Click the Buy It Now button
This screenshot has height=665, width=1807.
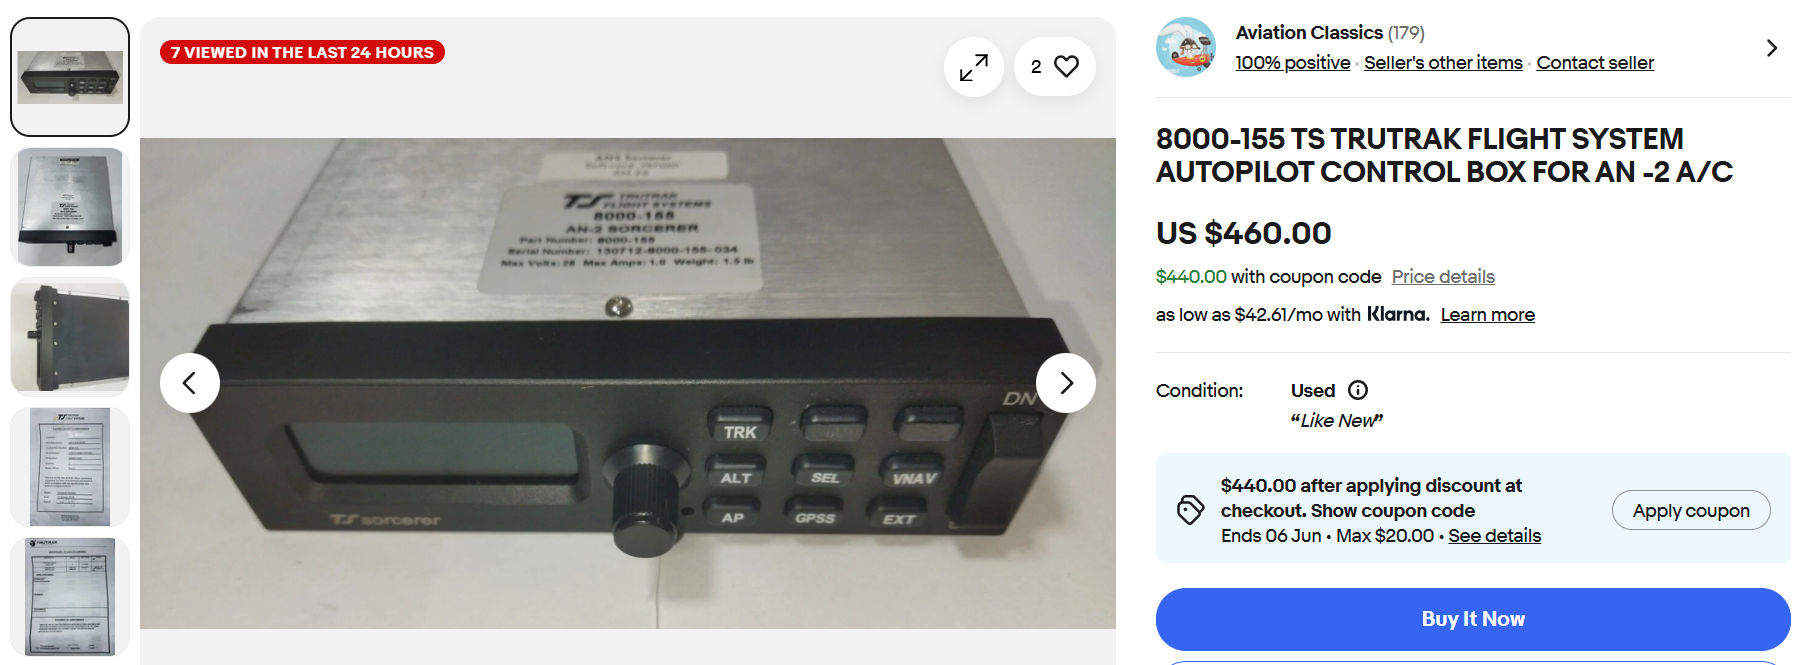tap(1473, 619)
